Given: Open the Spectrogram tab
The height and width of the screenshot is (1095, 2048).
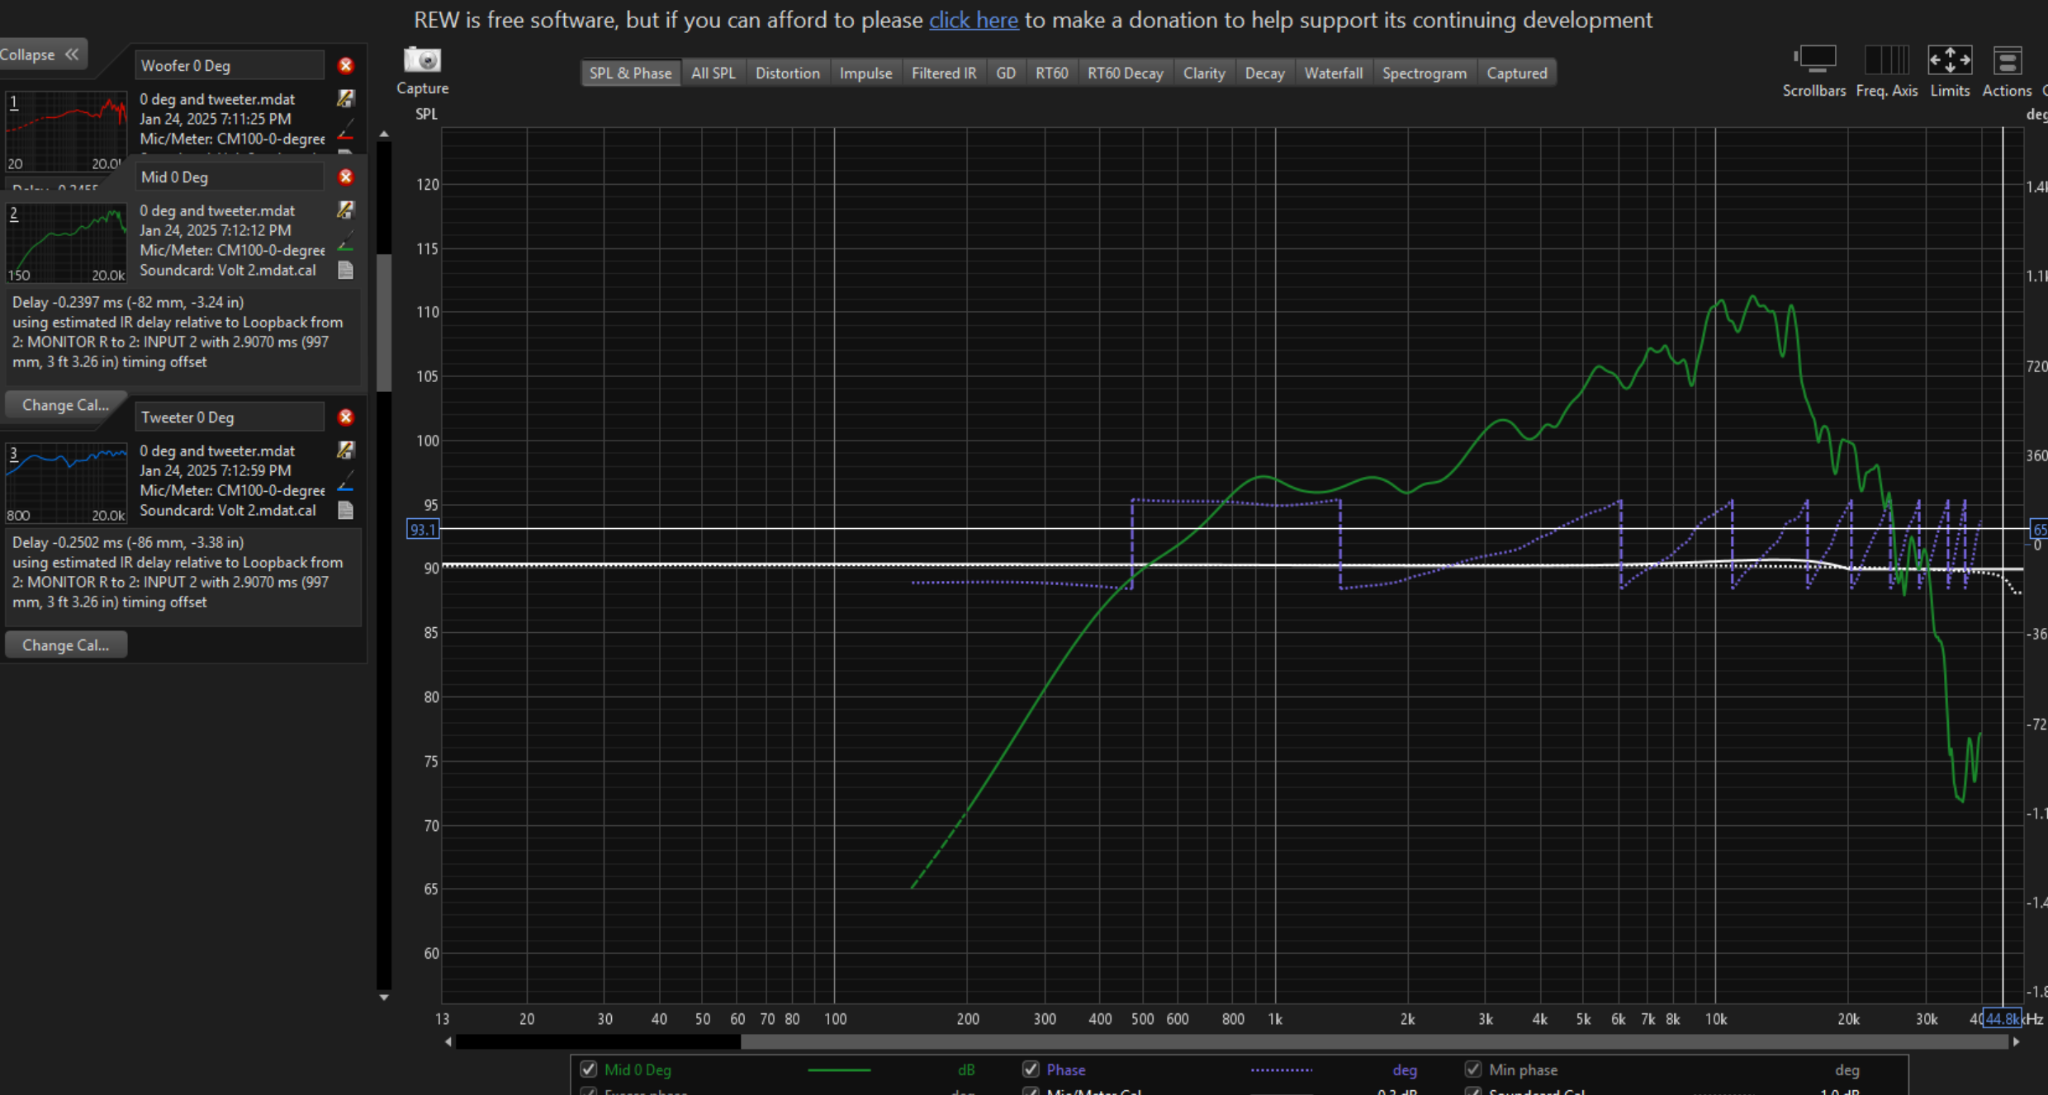Looking at the screenshot, I should [x=1424, y=73].
